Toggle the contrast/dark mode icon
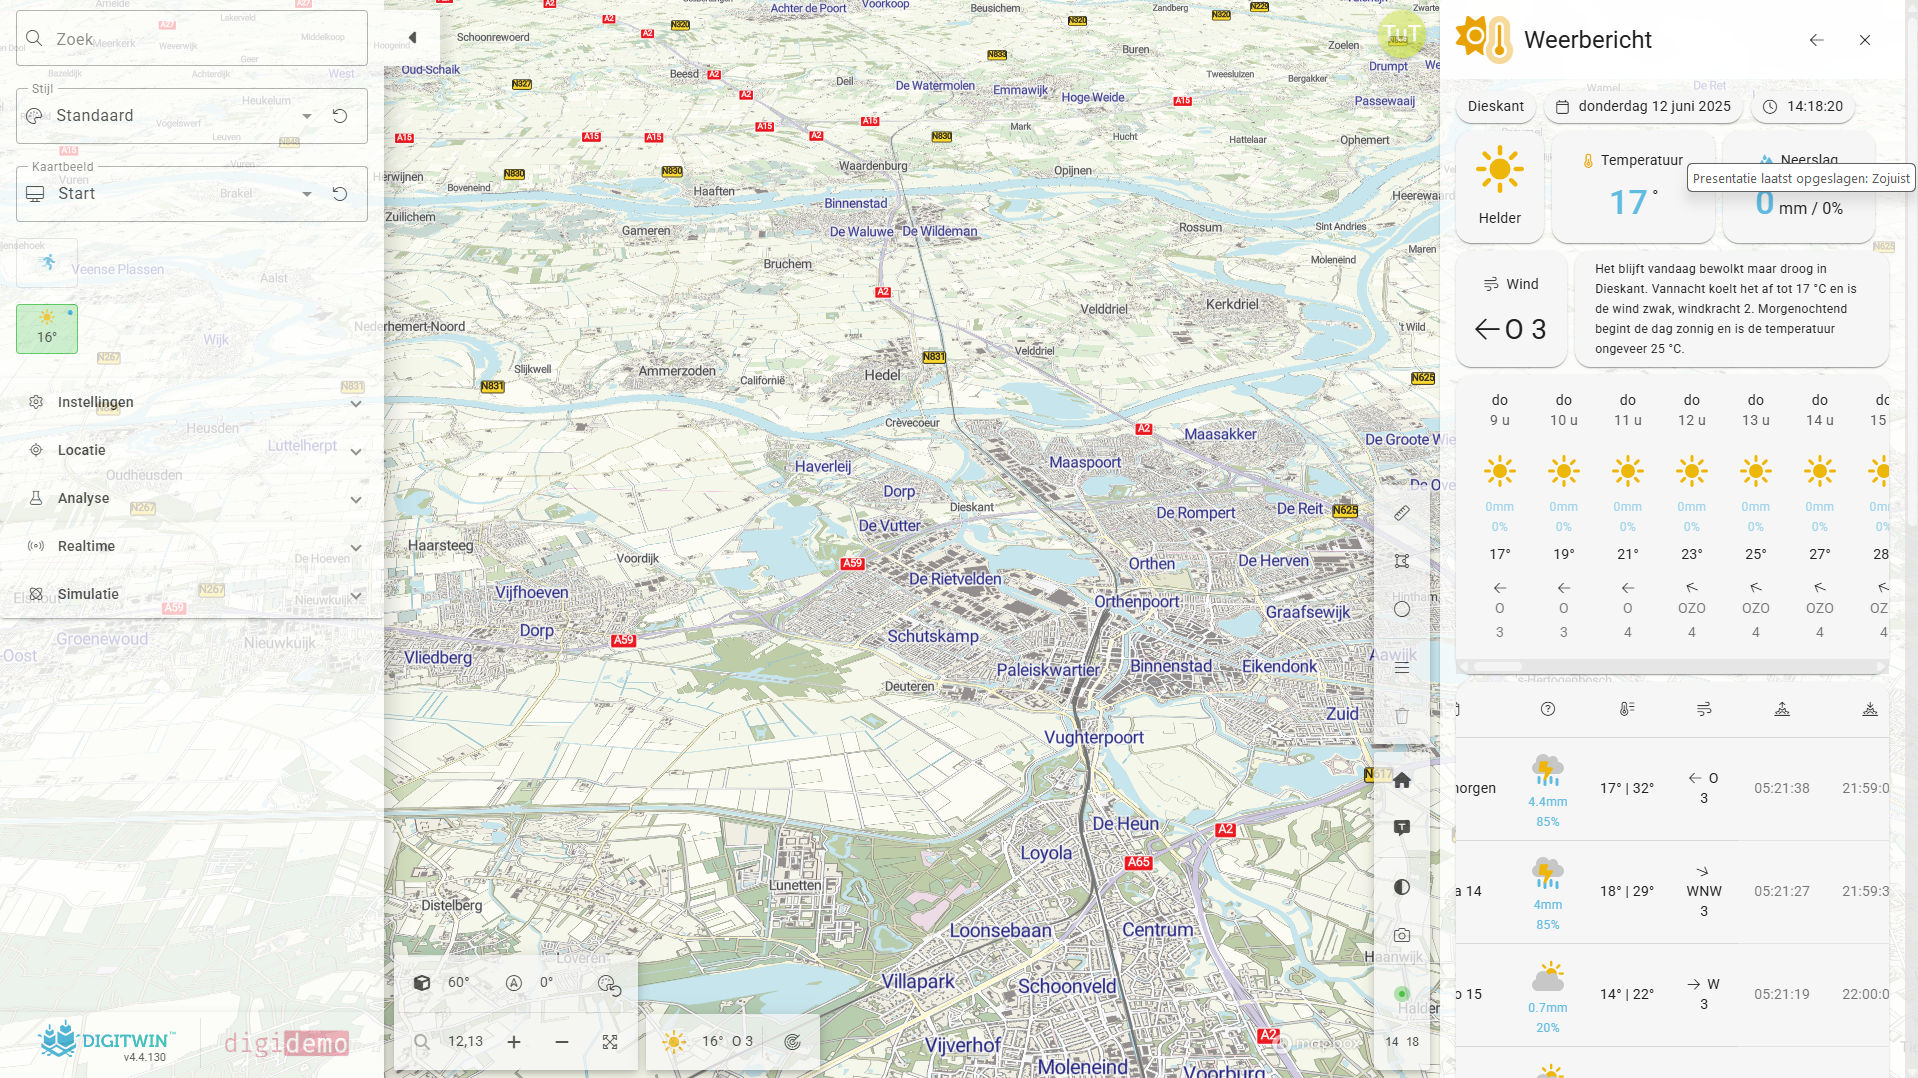 click(x=1402, y=886)
